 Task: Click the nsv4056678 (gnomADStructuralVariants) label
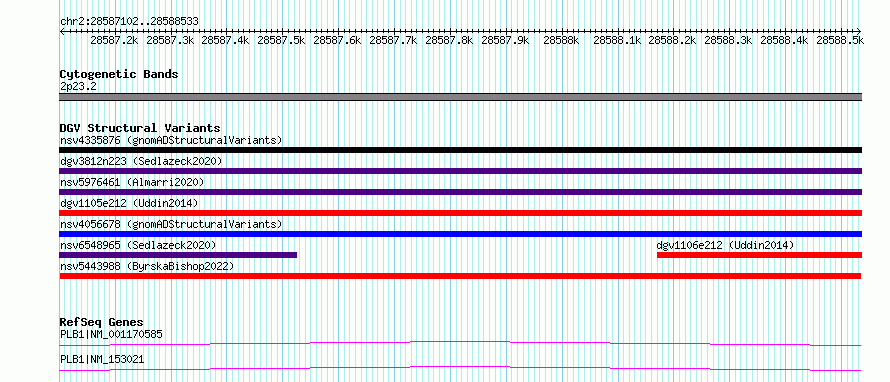point(171,224)
